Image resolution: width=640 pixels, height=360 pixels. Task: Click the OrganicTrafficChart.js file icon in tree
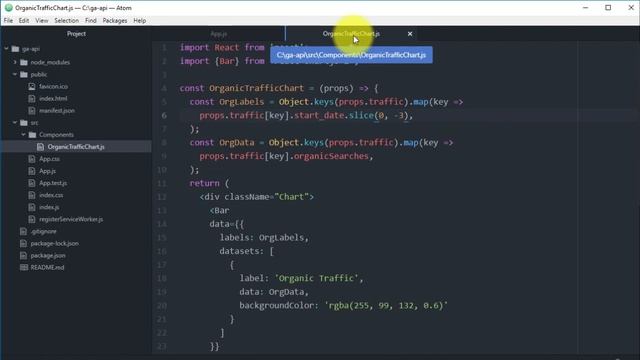[40, 147]
